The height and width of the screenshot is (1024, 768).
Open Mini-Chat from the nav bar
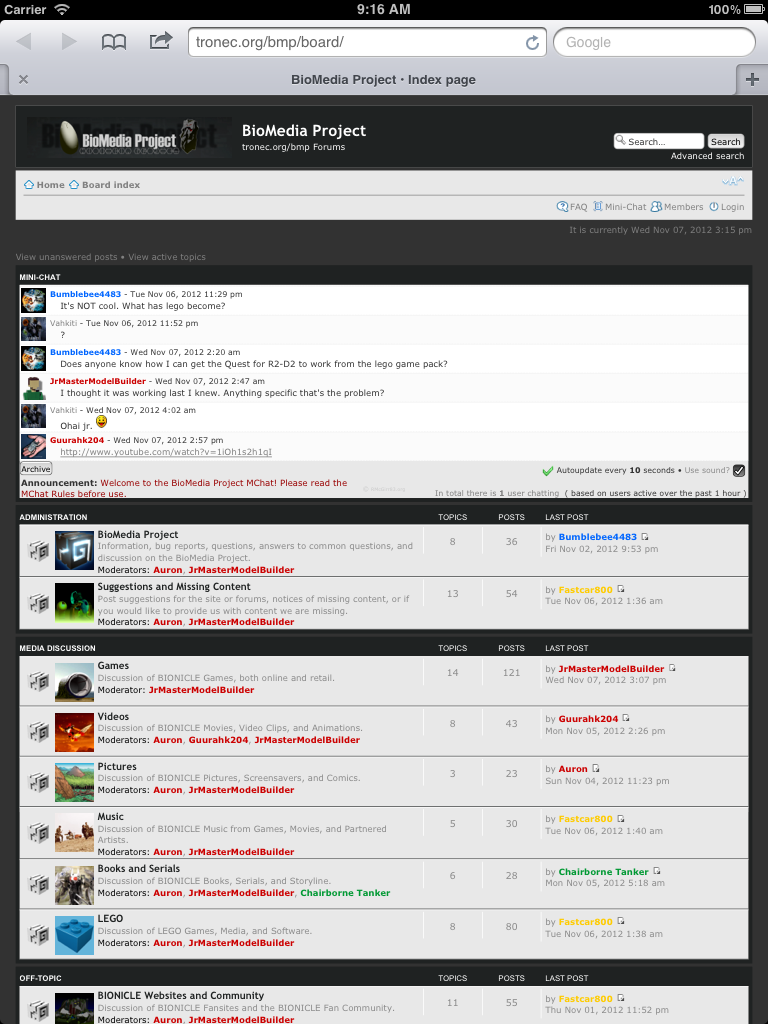(x=619, y=207)
